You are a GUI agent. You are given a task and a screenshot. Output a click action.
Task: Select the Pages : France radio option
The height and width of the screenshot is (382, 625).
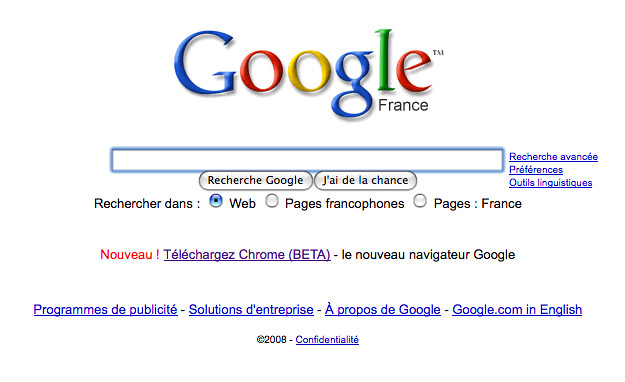tap(420, 201)
